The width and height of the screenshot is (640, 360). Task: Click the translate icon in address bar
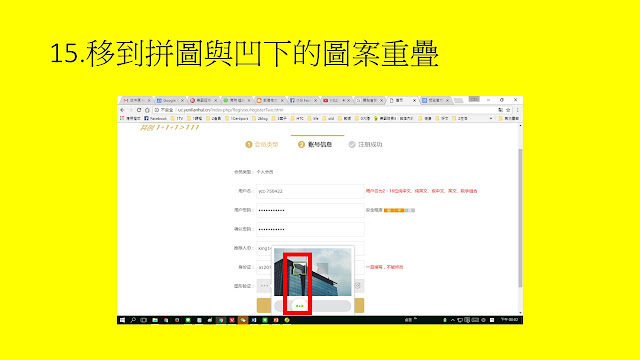tap(500, 110)
